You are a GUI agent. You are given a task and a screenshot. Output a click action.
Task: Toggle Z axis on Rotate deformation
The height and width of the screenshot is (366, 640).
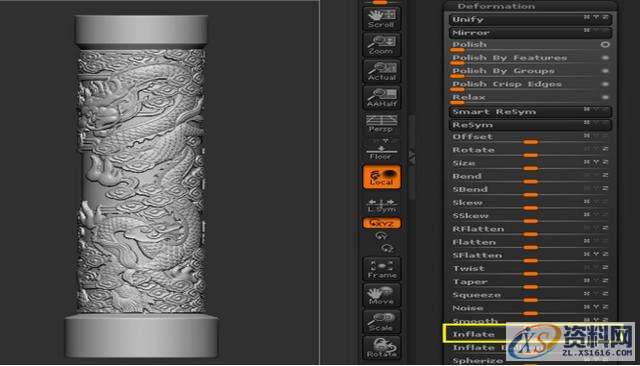click(605, 149)
